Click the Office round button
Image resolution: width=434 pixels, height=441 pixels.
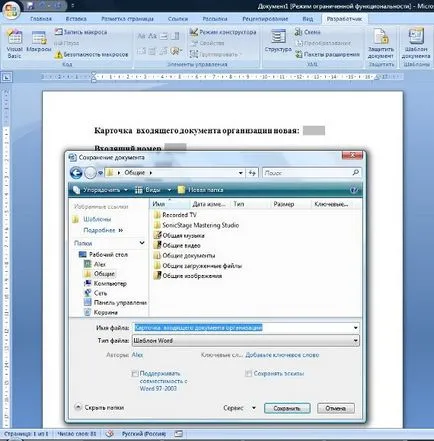[x=11, y=10]
